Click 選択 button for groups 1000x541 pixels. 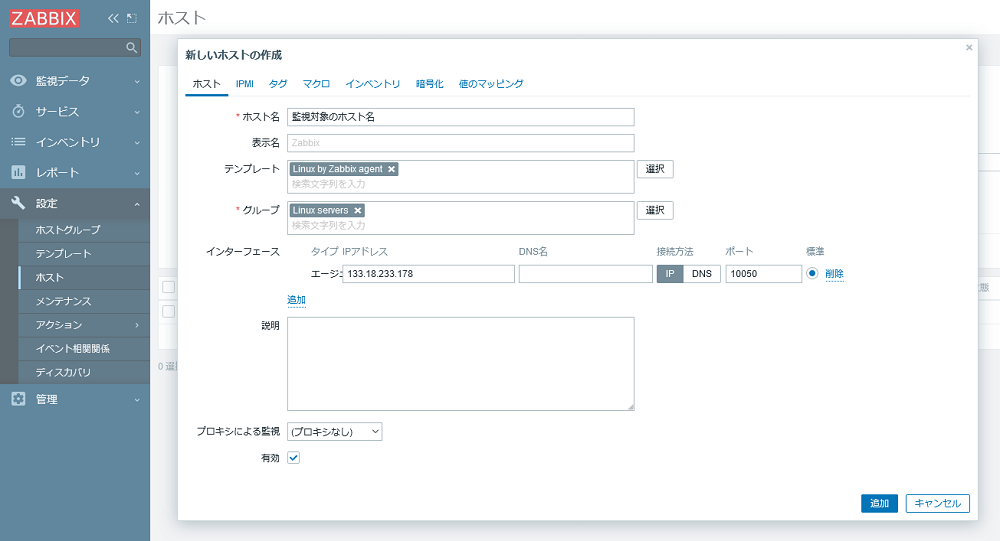point(655,211)
